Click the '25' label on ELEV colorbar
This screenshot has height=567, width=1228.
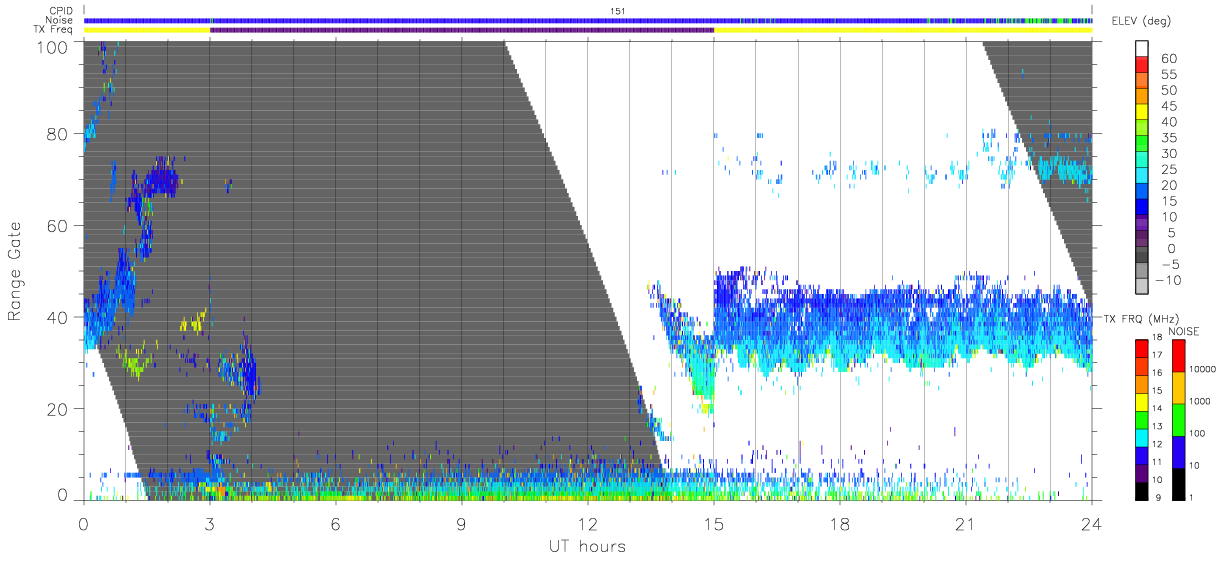pyautogui.click(x=1169, y=170)
